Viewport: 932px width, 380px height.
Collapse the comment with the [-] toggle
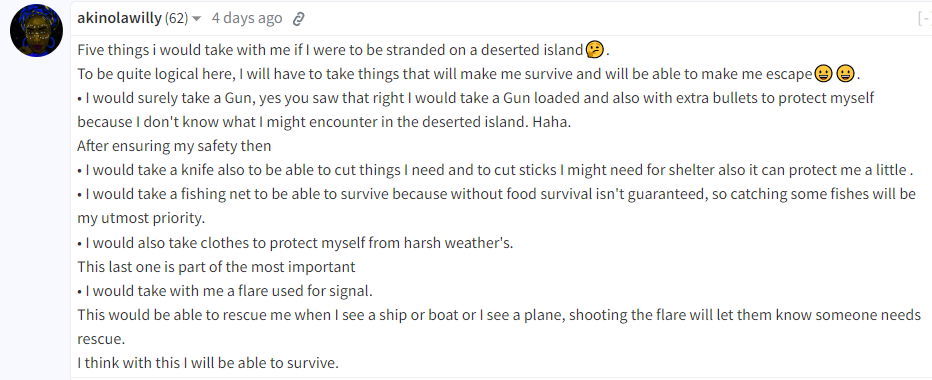click(x=925, y=19)
